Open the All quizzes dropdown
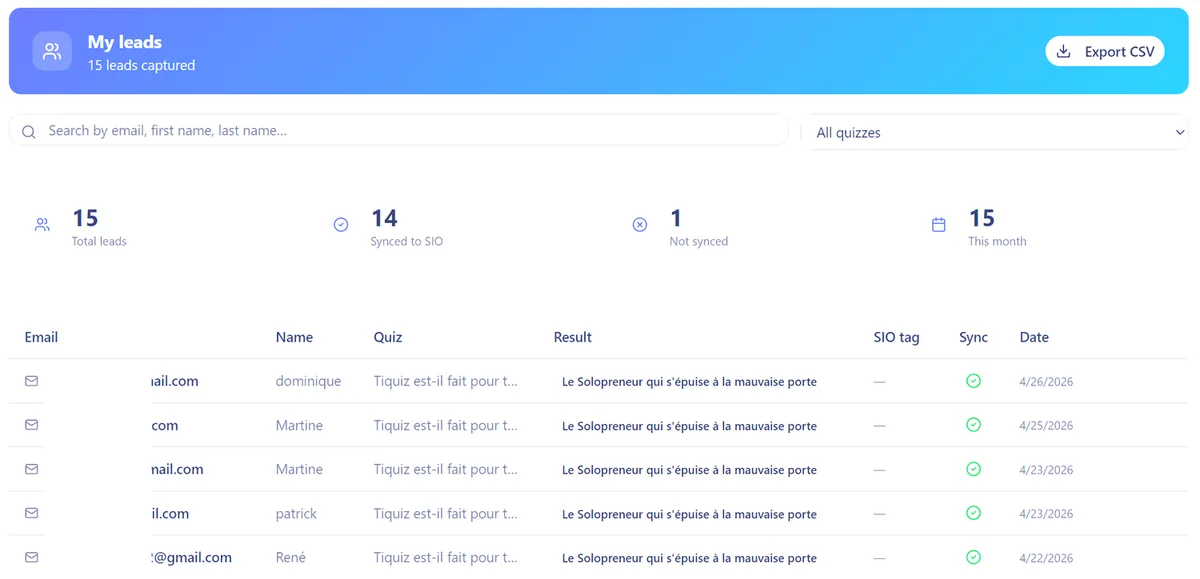This screenshot has height=579, width=1200. (x=995, y=132)
